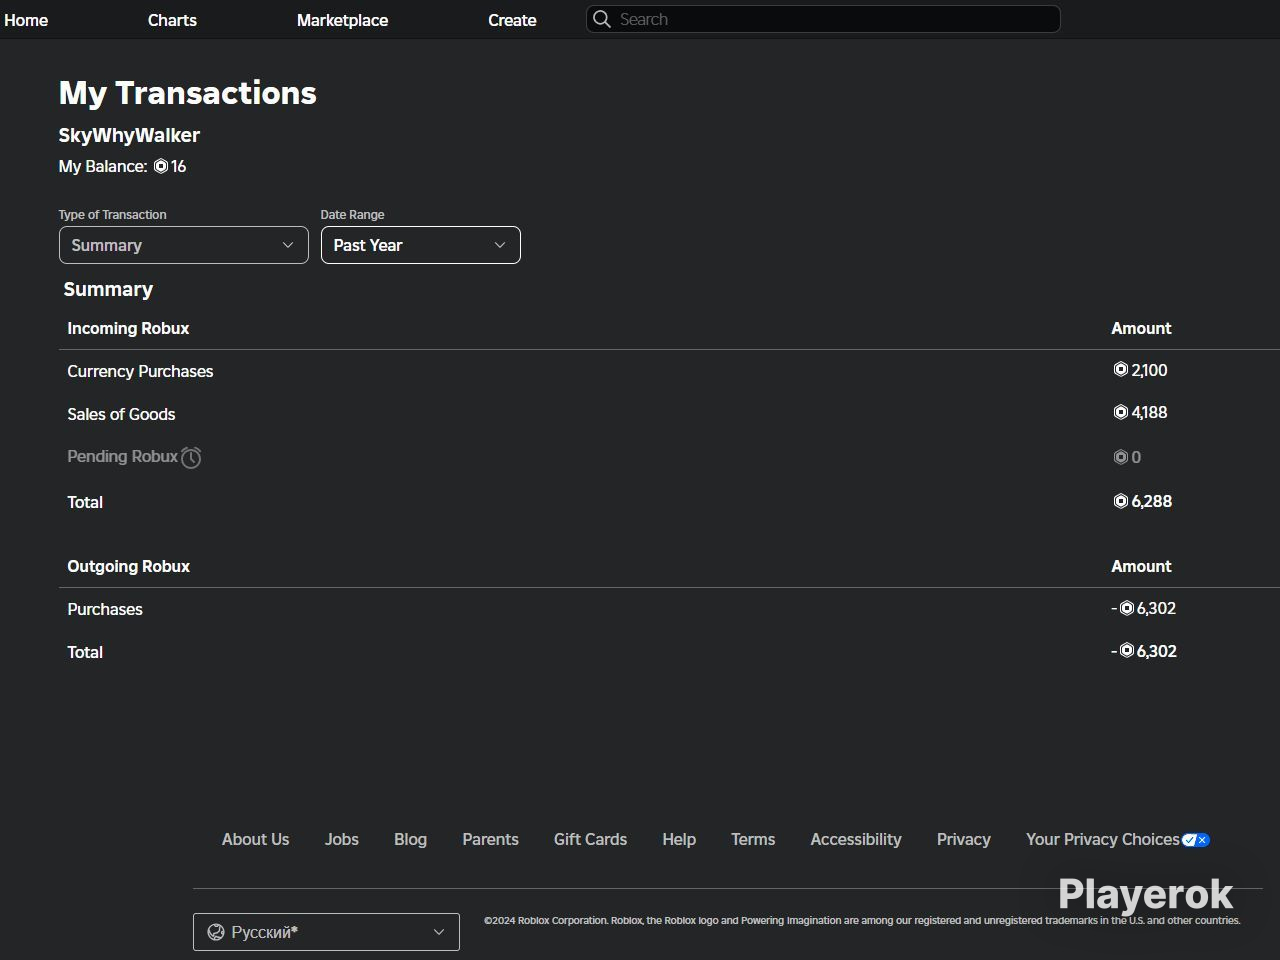Open the Type of Transaction dropdown
The width and height of the screenshot is (1280, 960).
coord(184,245)
